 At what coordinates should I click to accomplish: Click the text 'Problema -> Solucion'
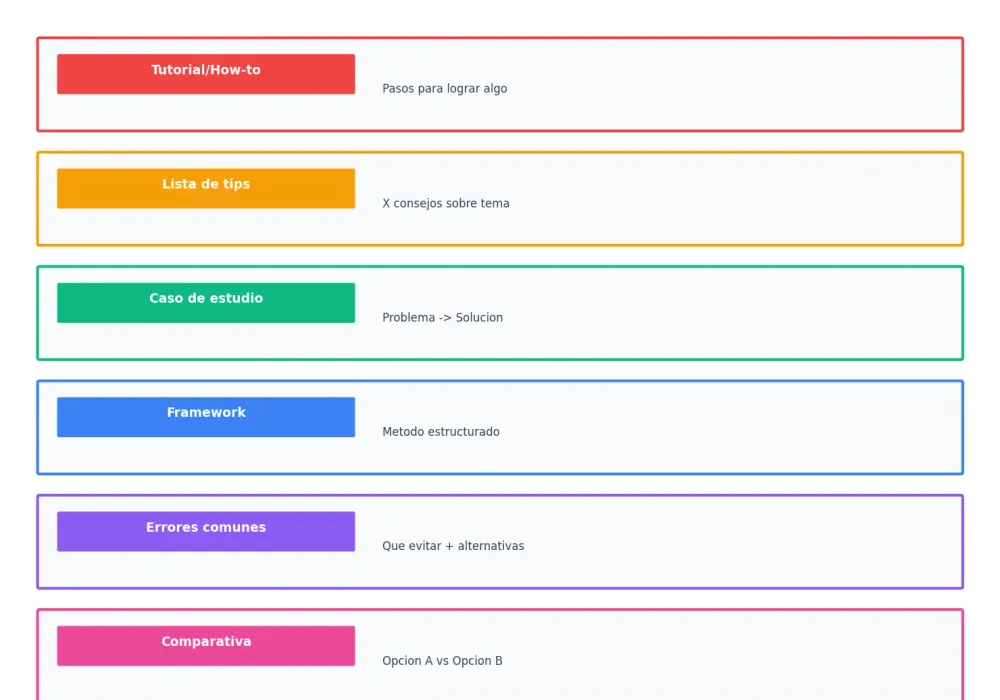(443, 317)
